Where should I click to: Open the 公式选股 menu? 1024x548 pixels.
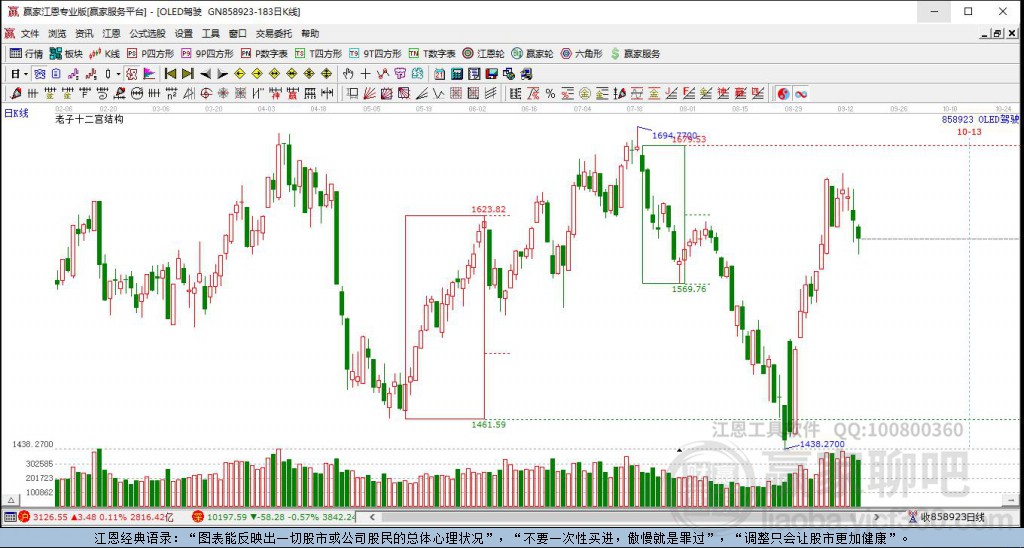(147, 33)
